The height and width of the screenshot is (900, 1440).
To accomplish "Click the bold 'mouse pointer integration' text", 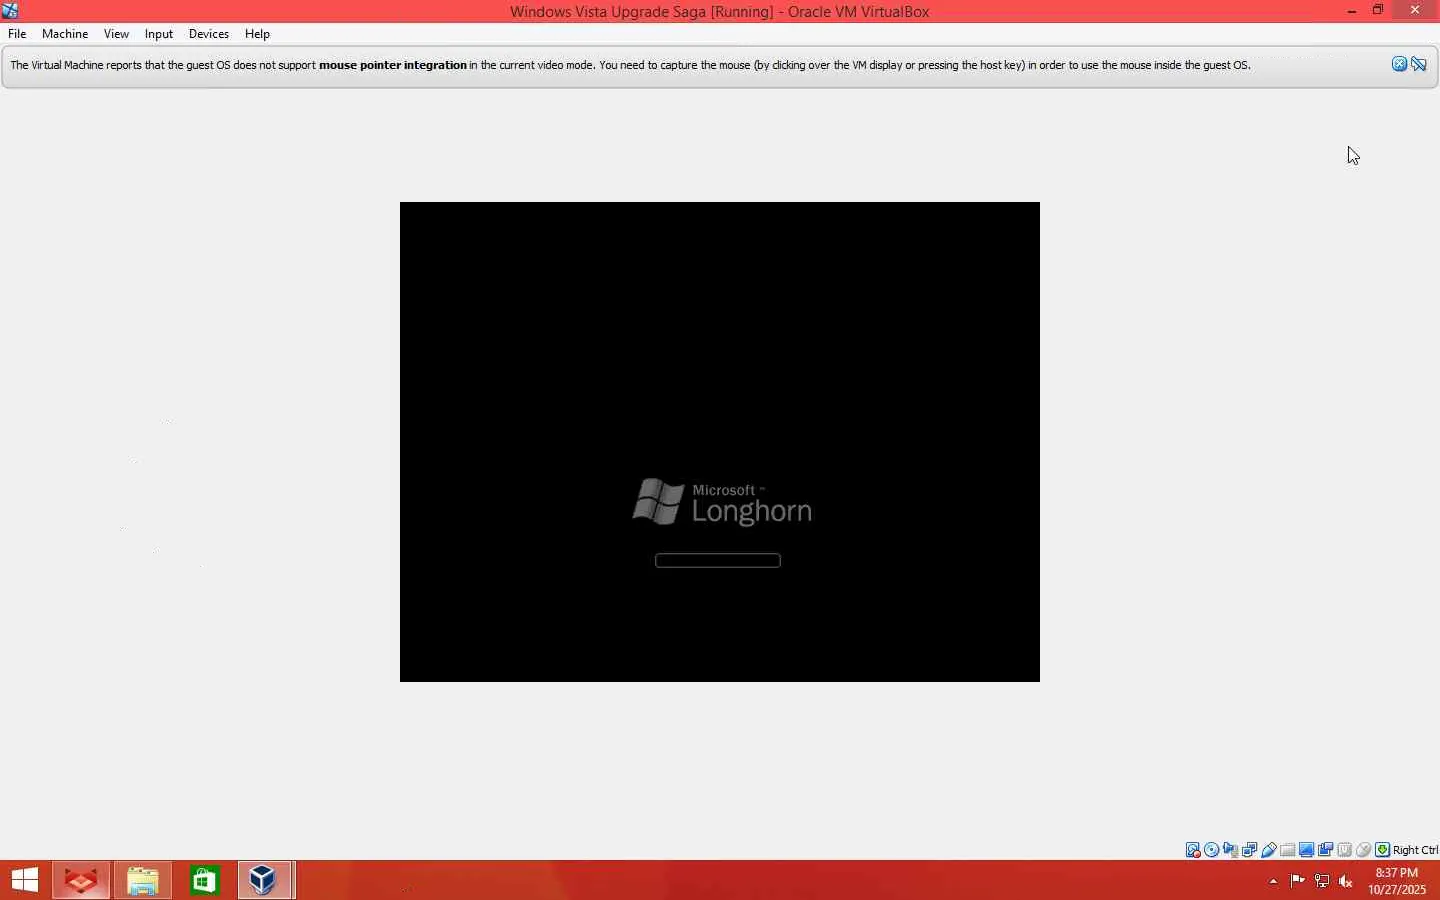I will 393,65.
